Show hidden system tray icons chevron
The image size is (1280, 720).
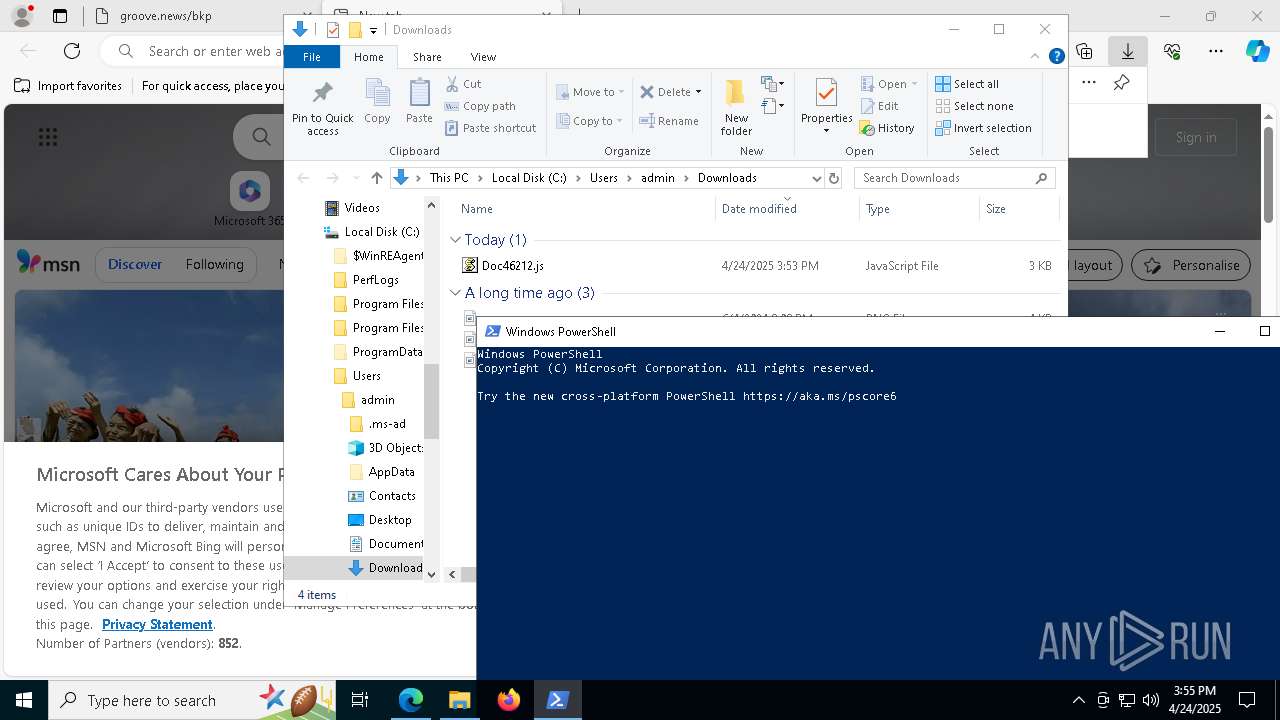pos(1078,700)
